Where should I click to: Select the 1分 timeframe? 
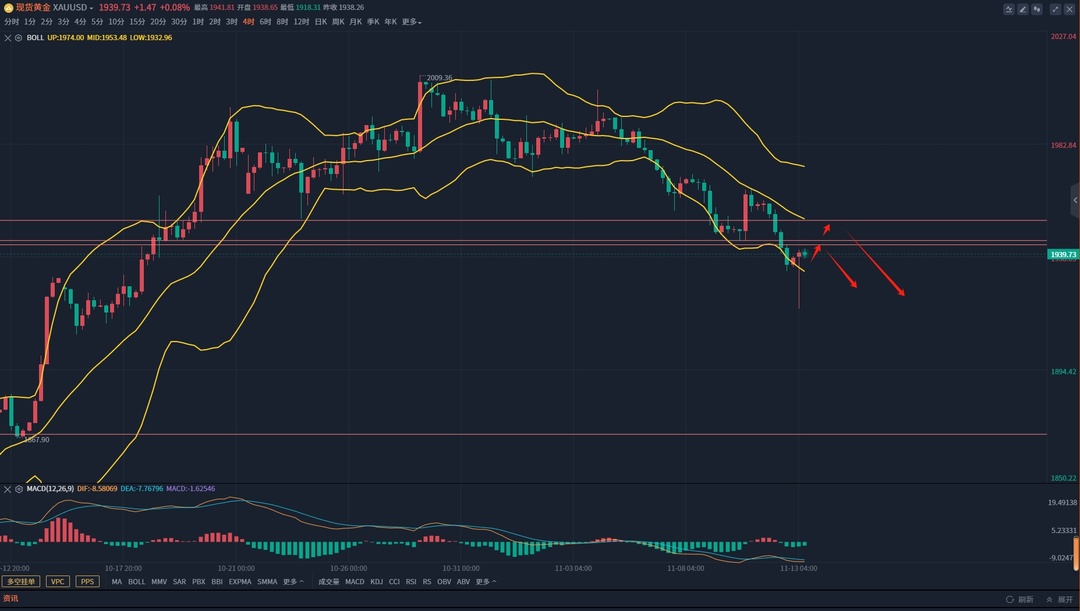tap(30, 22)
